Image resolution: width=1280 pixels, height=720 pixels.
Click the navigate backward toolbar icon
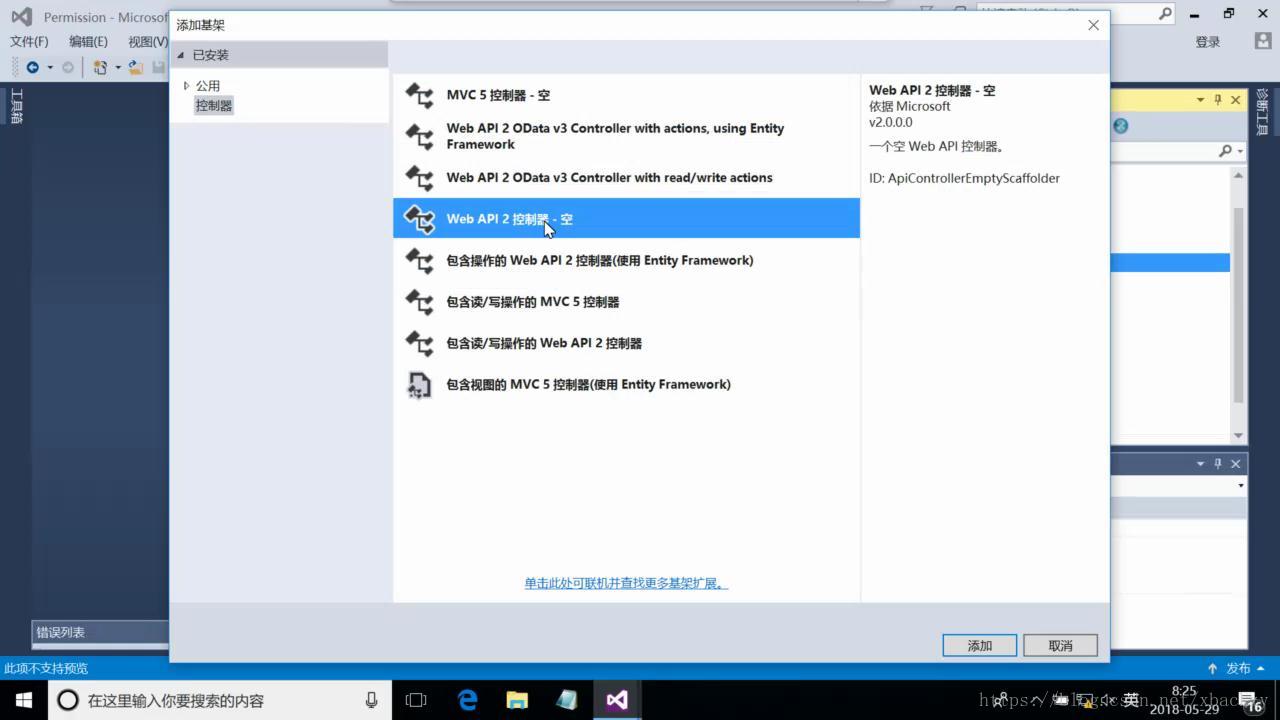point(33,67)
